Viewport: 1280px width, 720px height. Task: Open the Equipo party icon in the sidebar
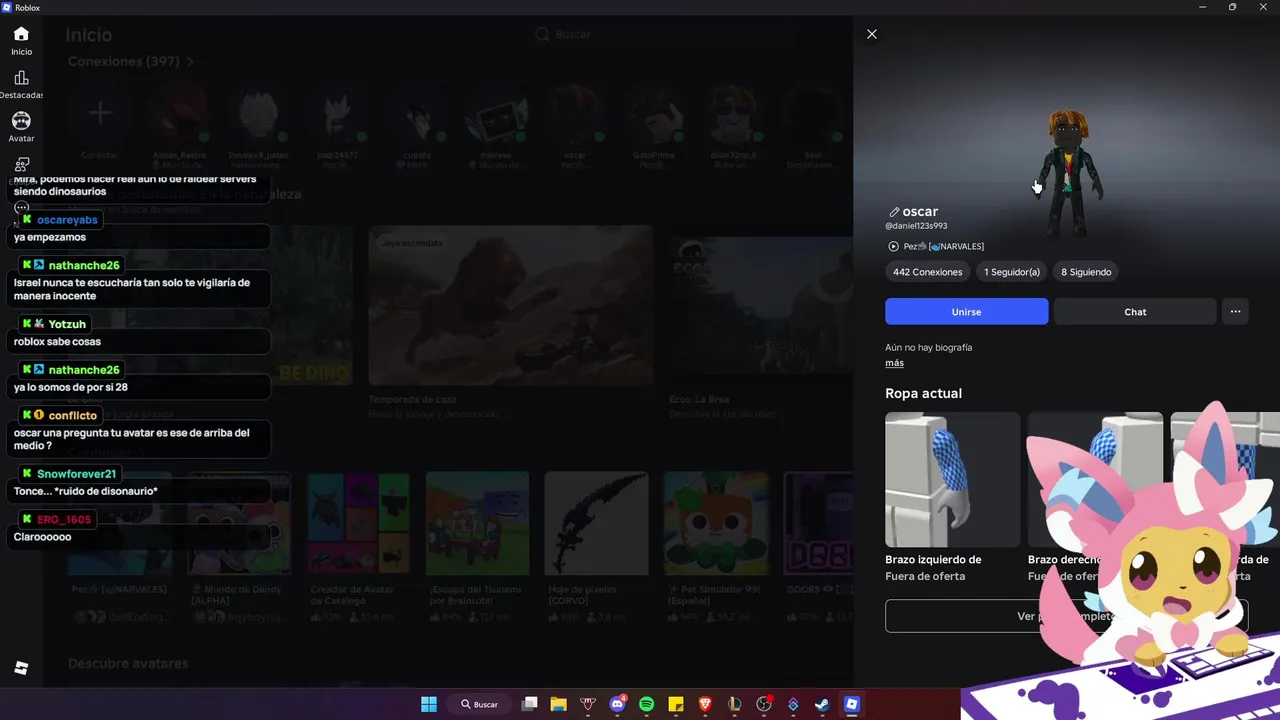[21, 165]
